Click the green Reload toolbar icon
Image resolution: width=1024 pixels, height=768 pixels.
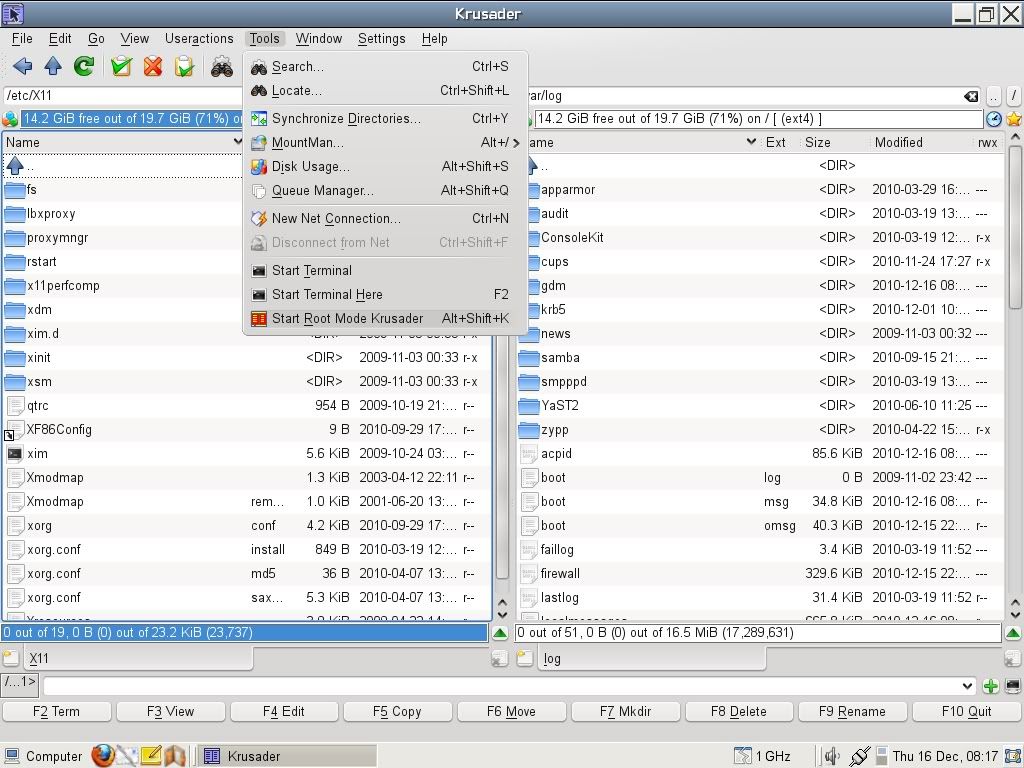tap(84, 66)
